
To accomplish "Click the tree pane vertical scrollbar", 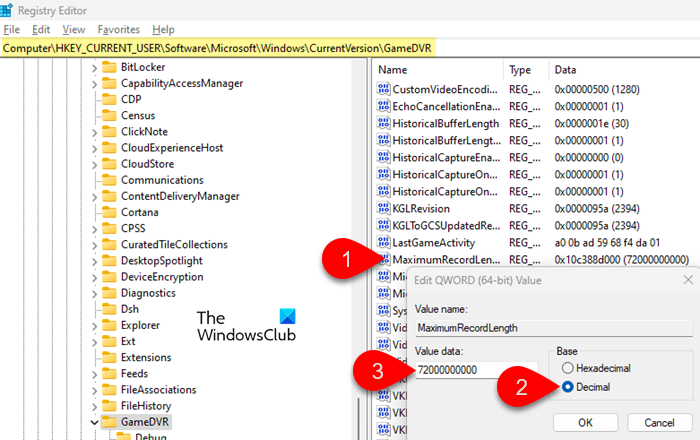I will tap(358, 250).
